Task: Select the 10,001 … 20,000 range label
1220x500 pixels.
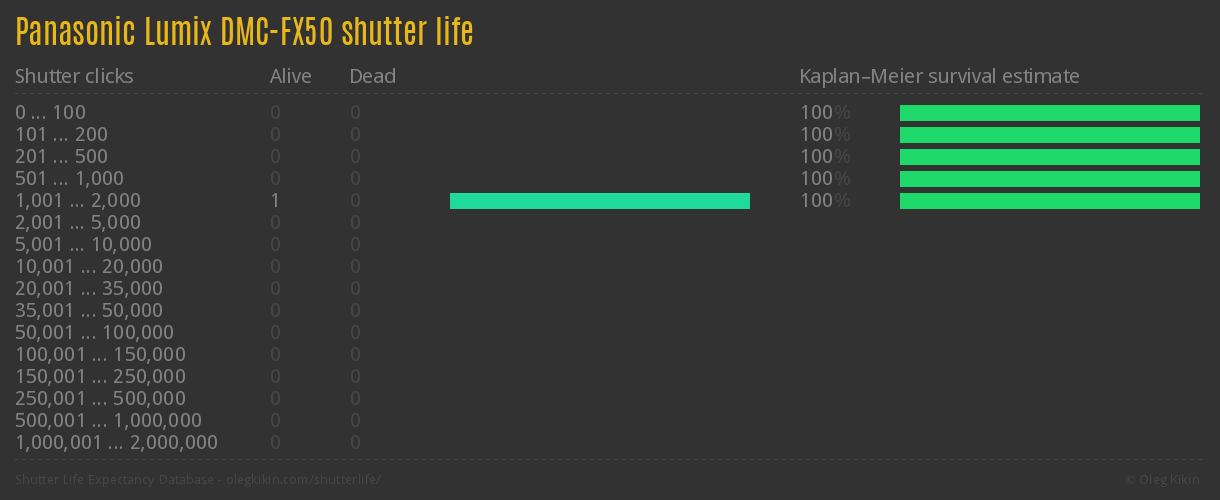Action: point(89,267)
